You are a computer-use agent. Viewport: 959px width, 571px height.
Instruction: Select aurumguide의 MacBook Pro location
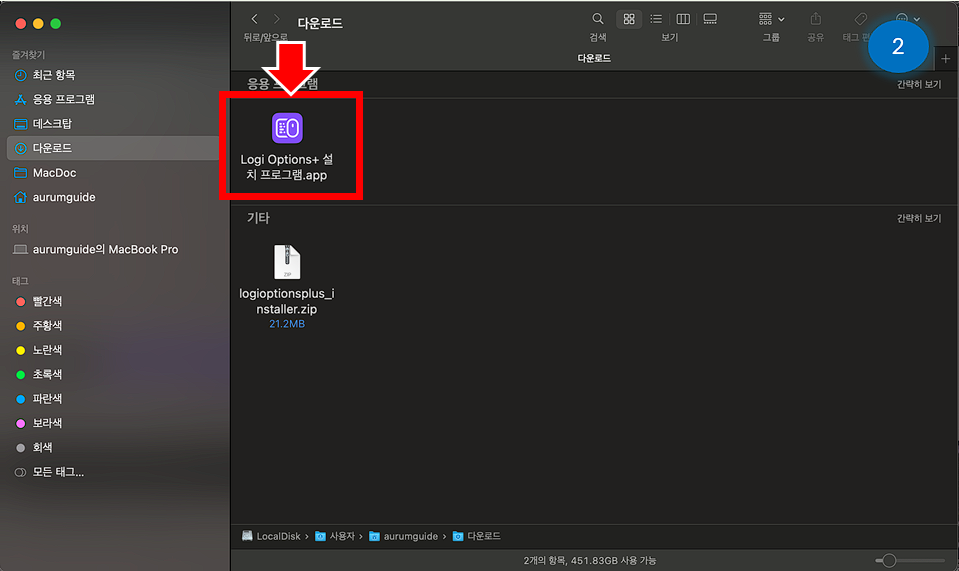(105, 249)
